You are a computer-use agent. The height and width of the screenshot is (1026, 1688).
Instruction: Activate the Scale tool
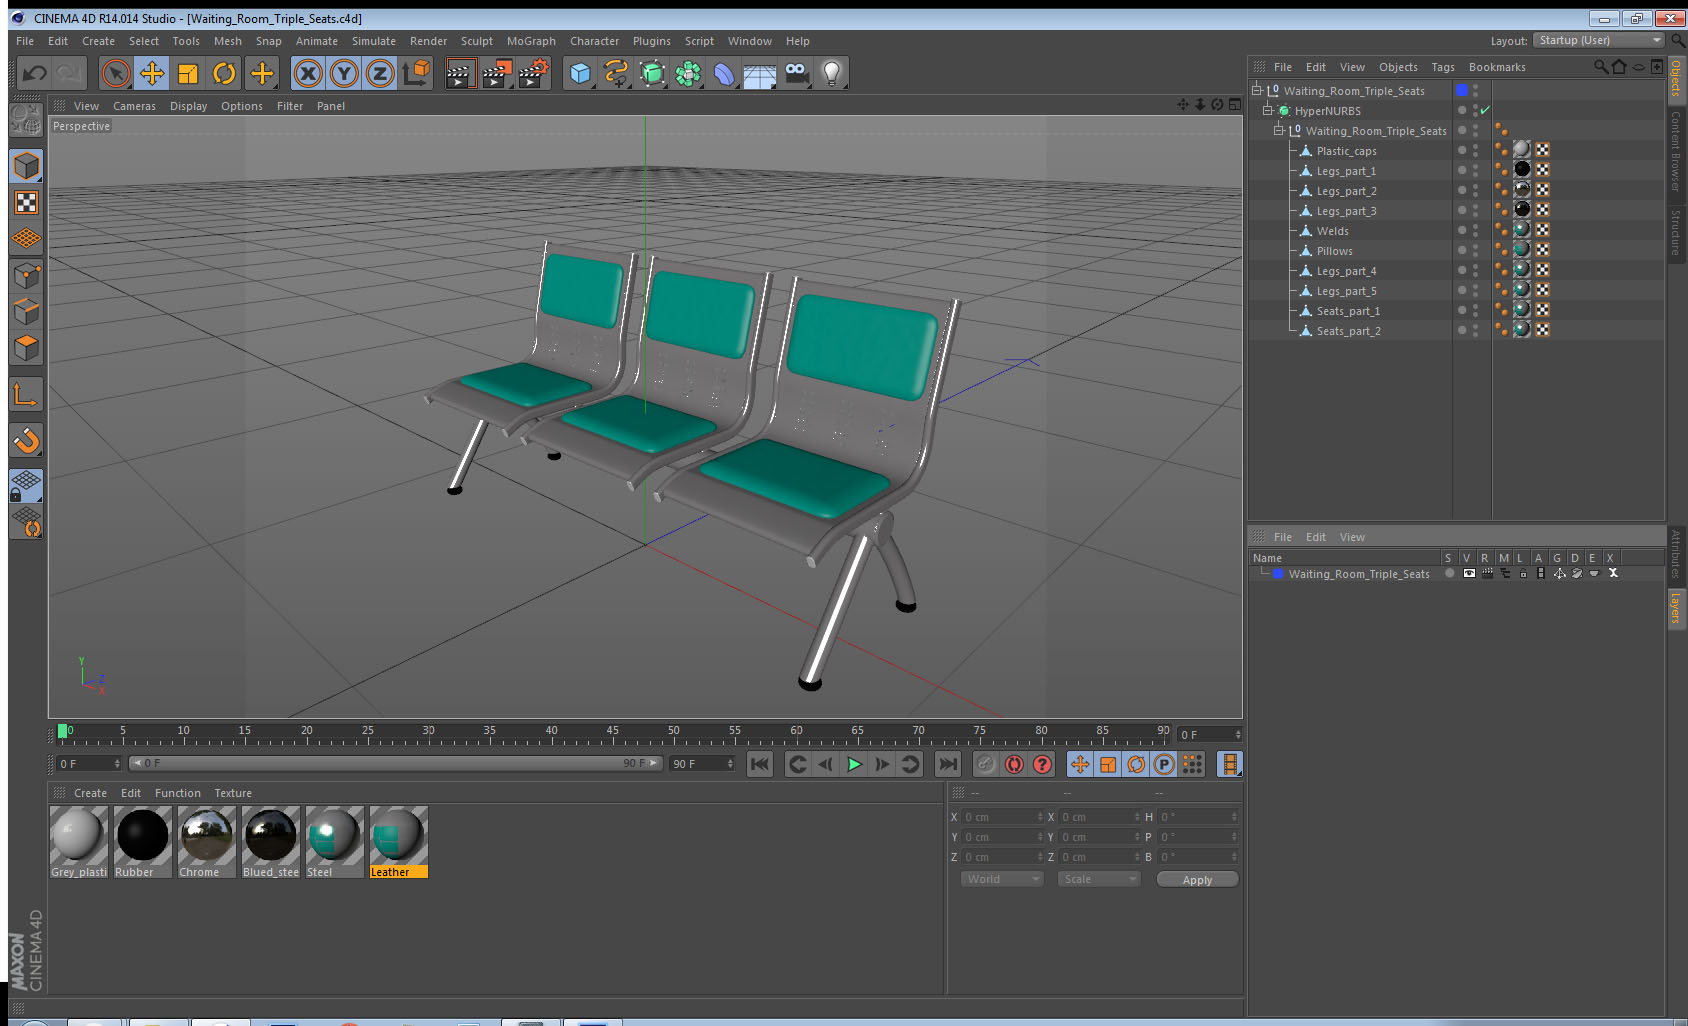coord(188,73)
